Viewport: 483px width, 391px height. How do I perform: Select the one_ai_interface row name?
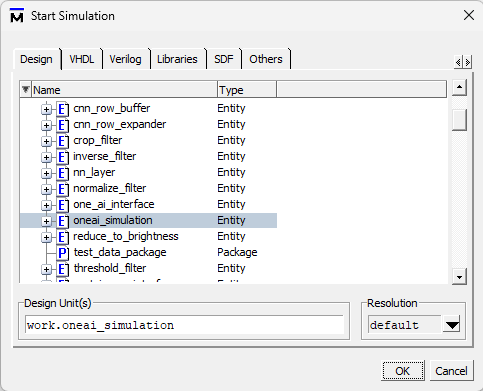(x=114, y=204)
